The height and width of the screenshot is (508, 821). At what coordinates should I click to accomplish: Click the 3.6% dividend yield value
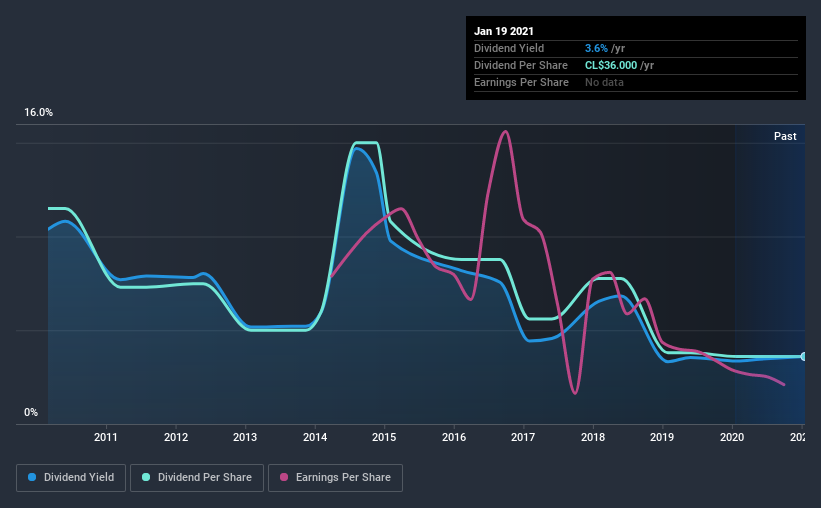coord(596,48)
